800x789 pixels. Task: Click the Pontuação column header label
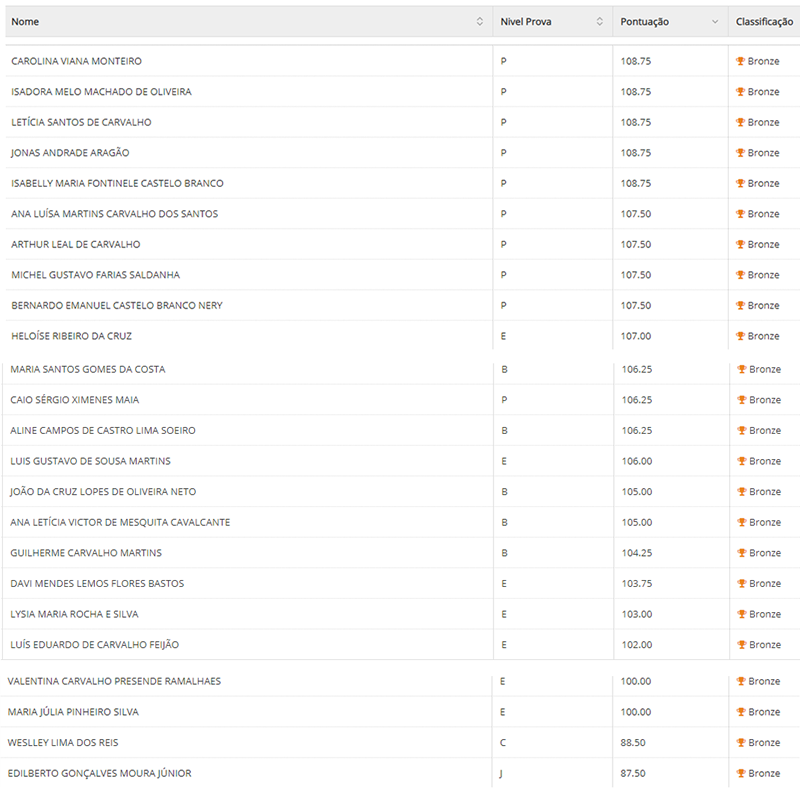coord(645,22)
